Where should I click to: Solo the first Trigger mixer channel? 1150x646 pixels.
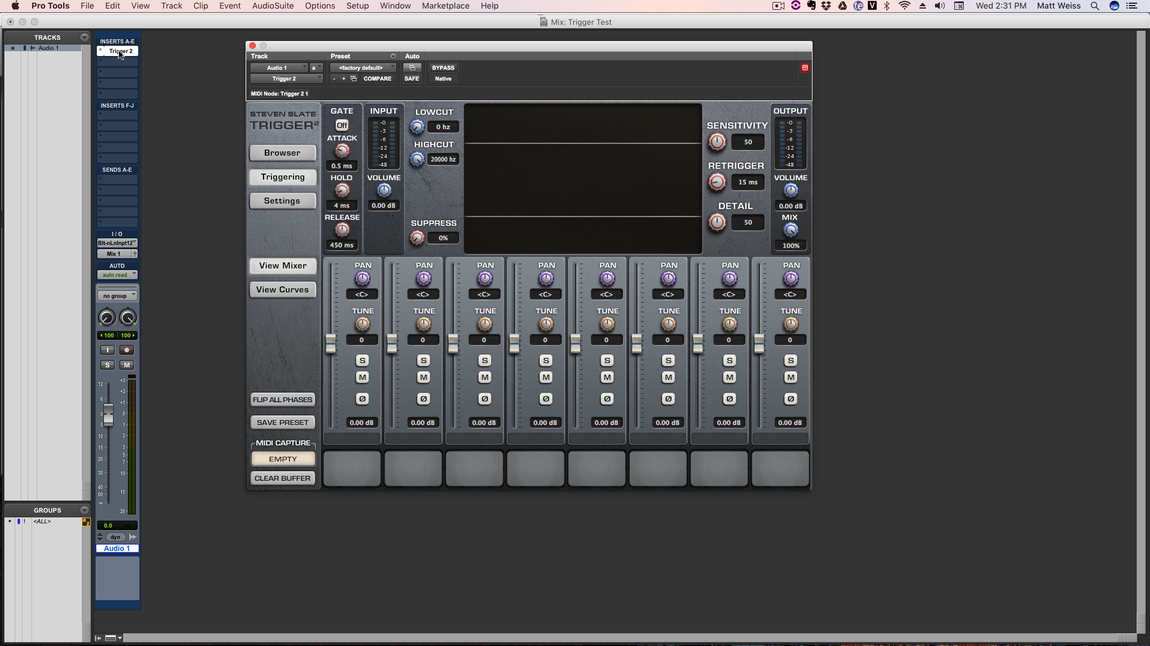tap(362, 360)
